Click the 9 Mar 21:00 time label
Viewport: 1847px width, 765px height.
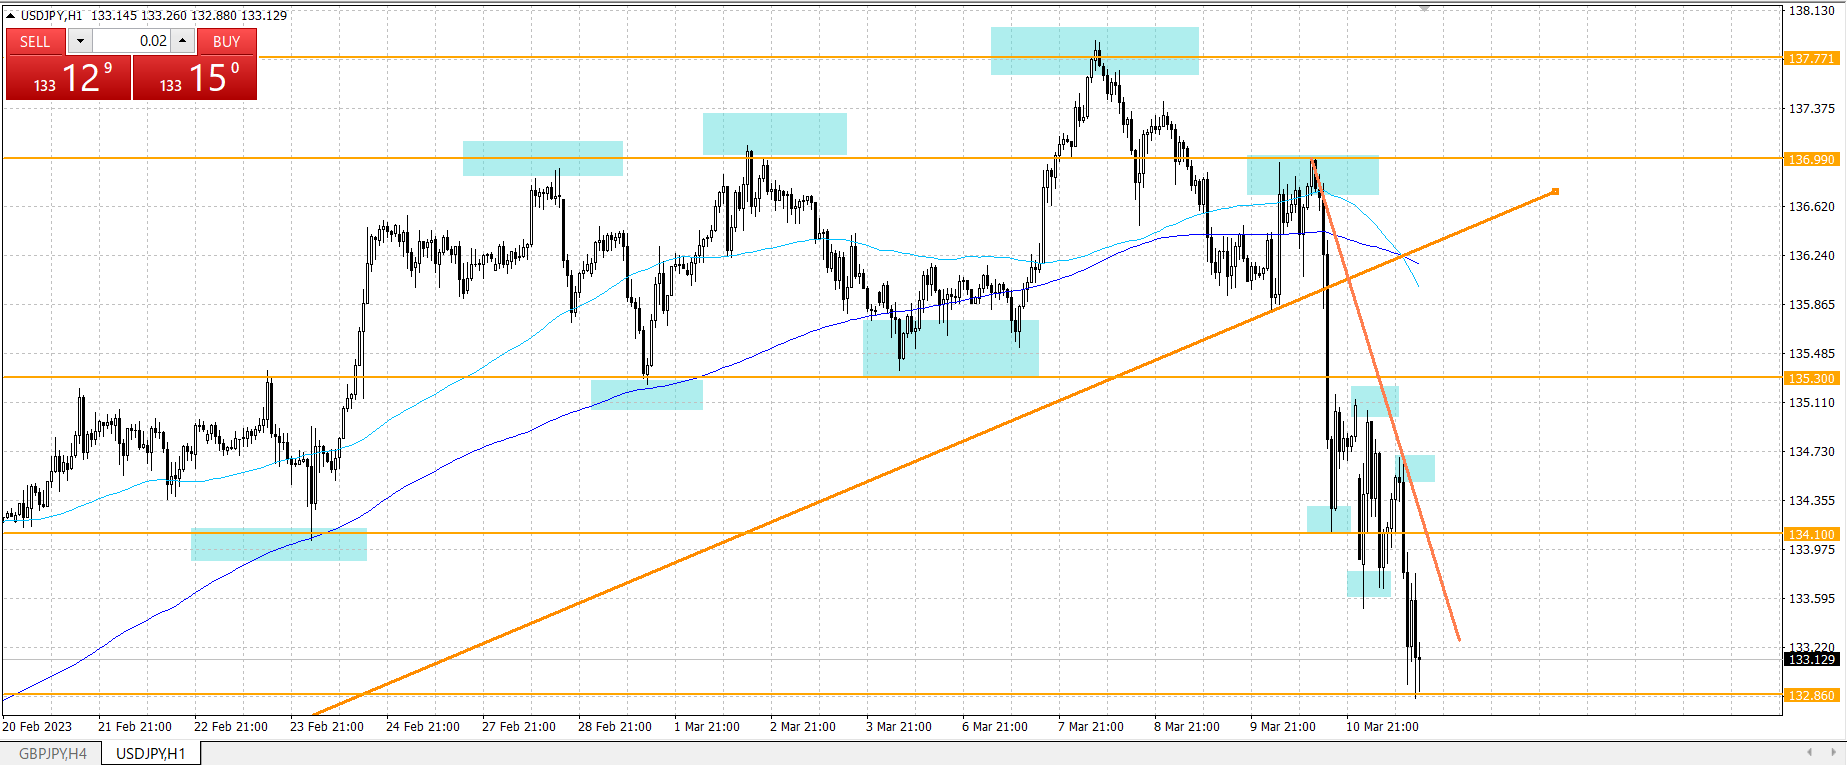pyautogui.click(x=1283, y=727)
